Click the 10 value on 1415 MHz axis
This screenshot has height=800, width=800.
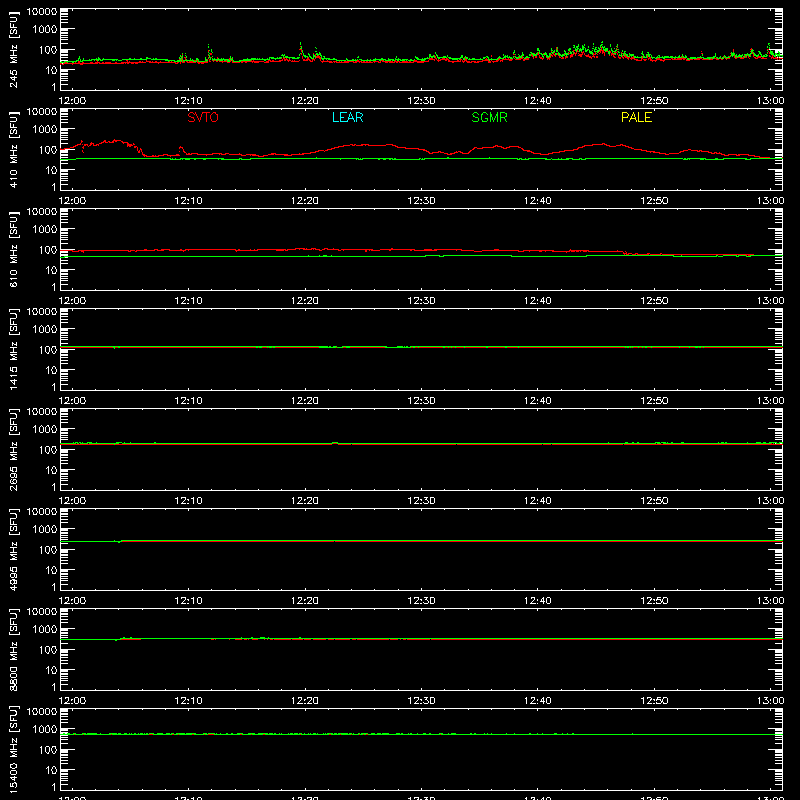pyautogui.click(x=51, y=370)
